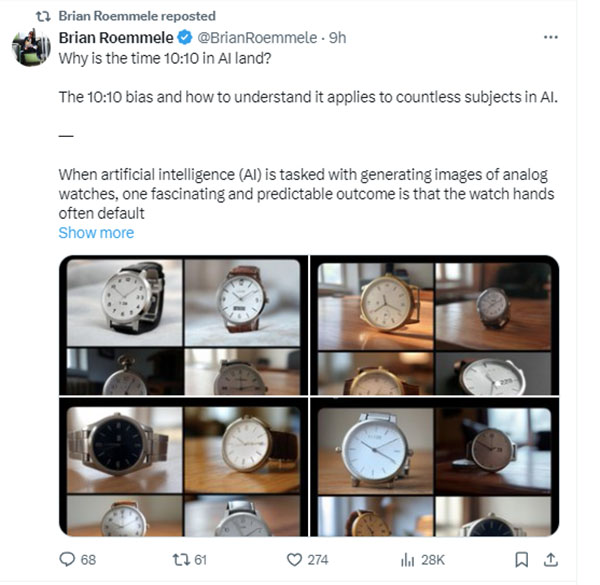Open bottom-right watch image grid
Screen dimensions: 600x585
(434, 468)
